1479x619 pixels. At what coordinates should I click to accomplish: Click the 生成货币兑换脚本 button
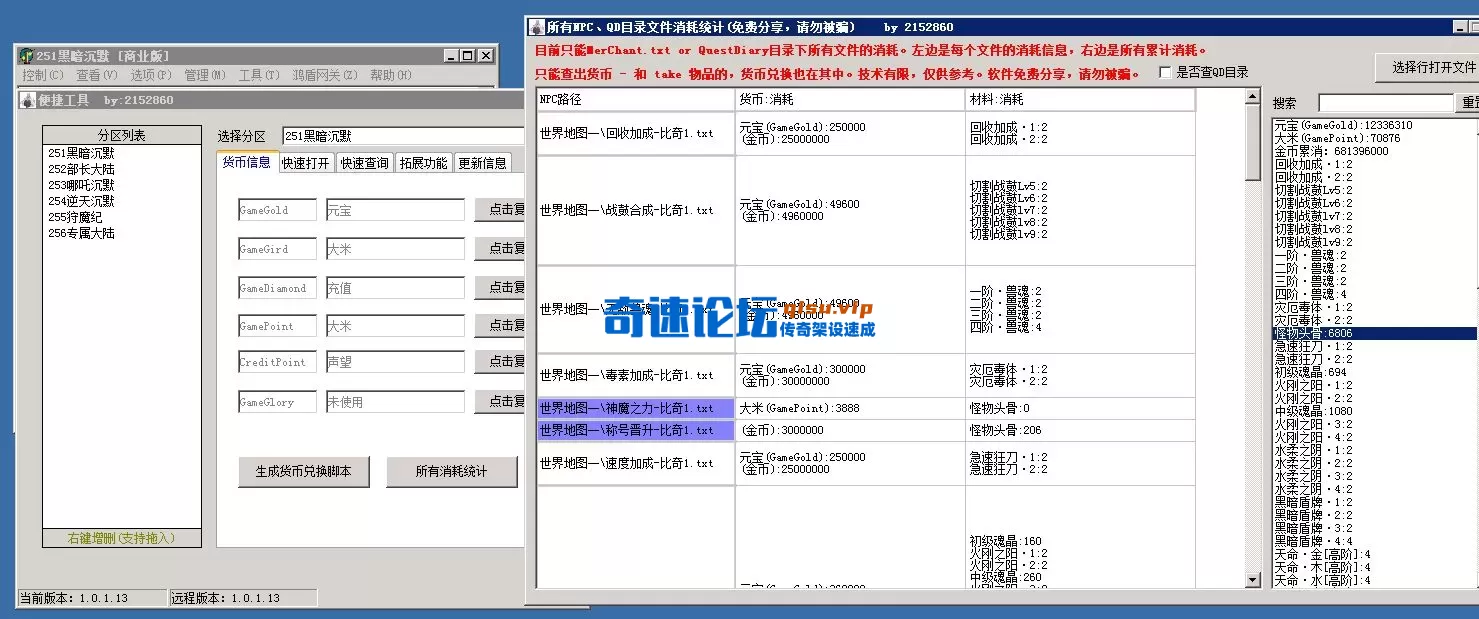coord(305,472)
